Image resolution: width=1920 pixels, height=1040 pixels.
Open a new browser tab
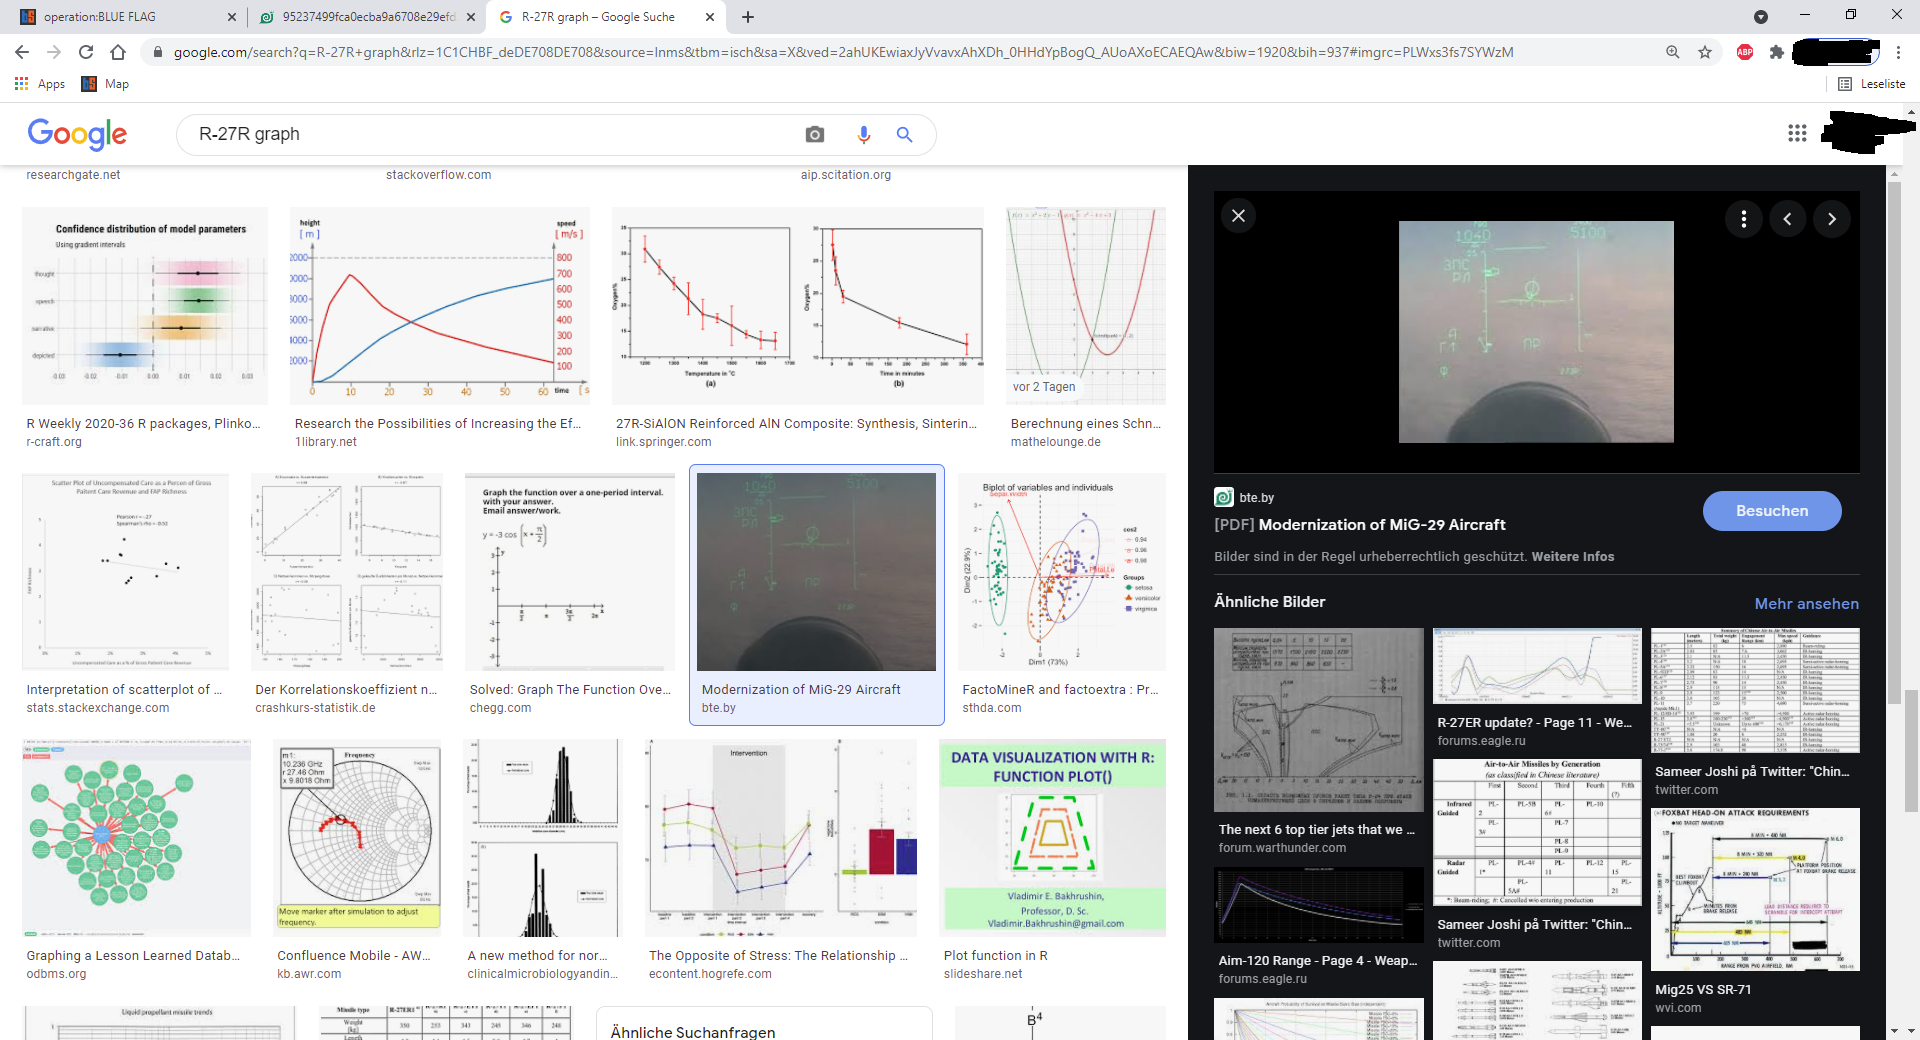(748, 17)
